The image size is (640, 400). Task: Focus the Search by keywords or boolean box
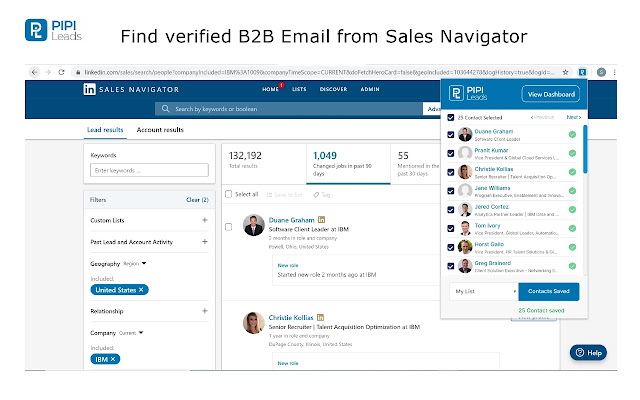(x=289, y=109)
